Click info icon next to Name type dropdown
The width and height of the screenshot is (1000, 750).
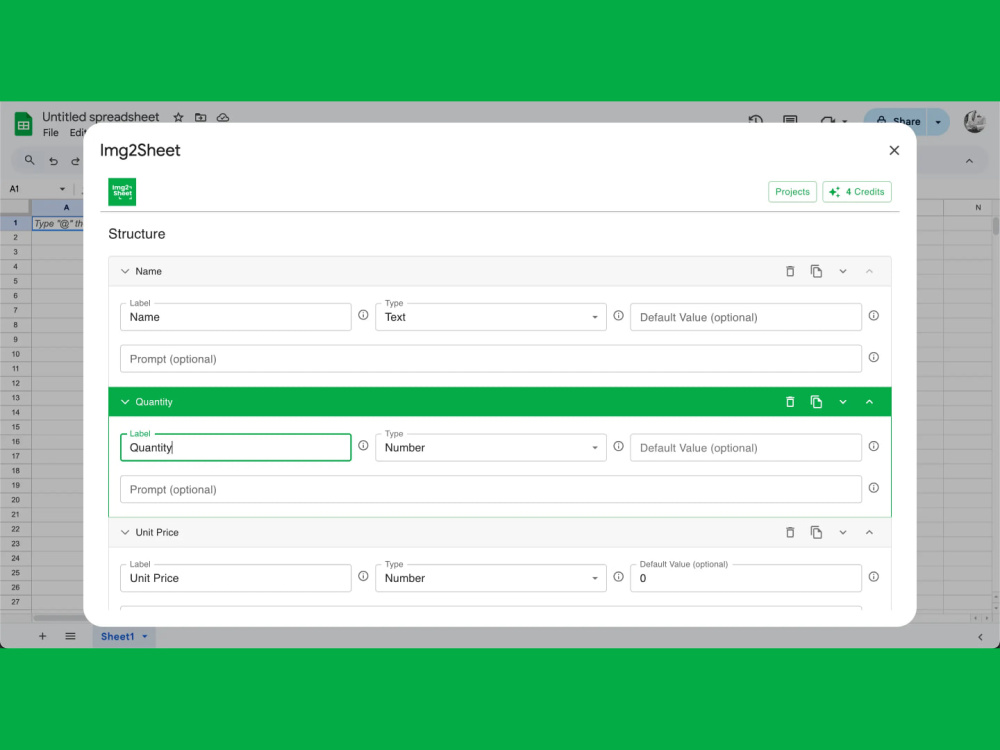618,315
